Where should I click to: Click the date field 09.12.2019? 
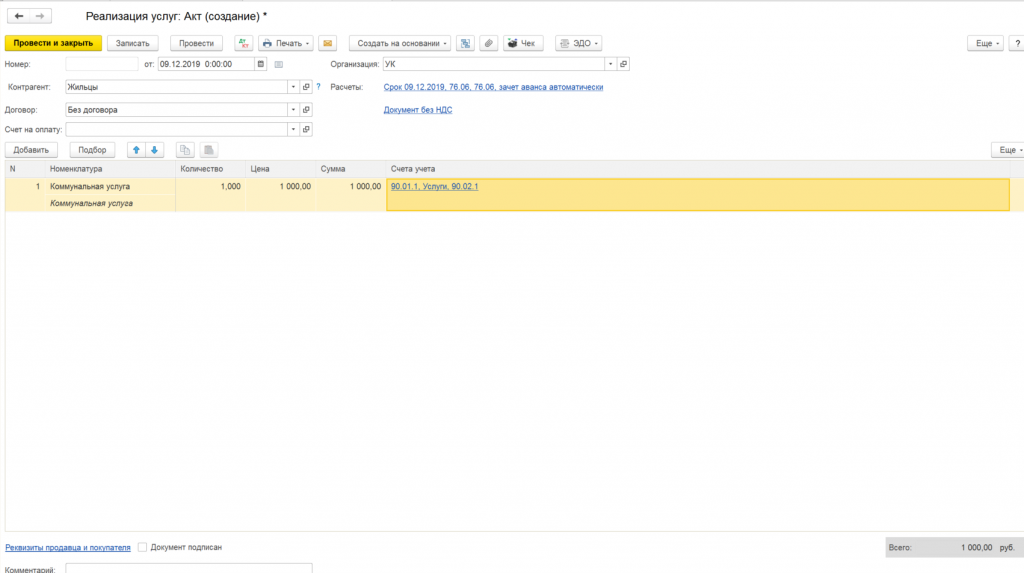(206, 64)
